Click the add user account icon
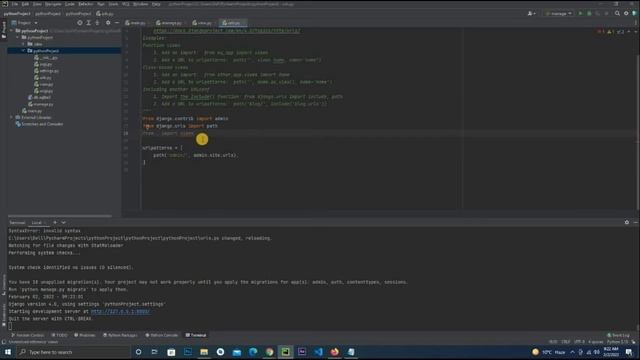 [531, 13]
